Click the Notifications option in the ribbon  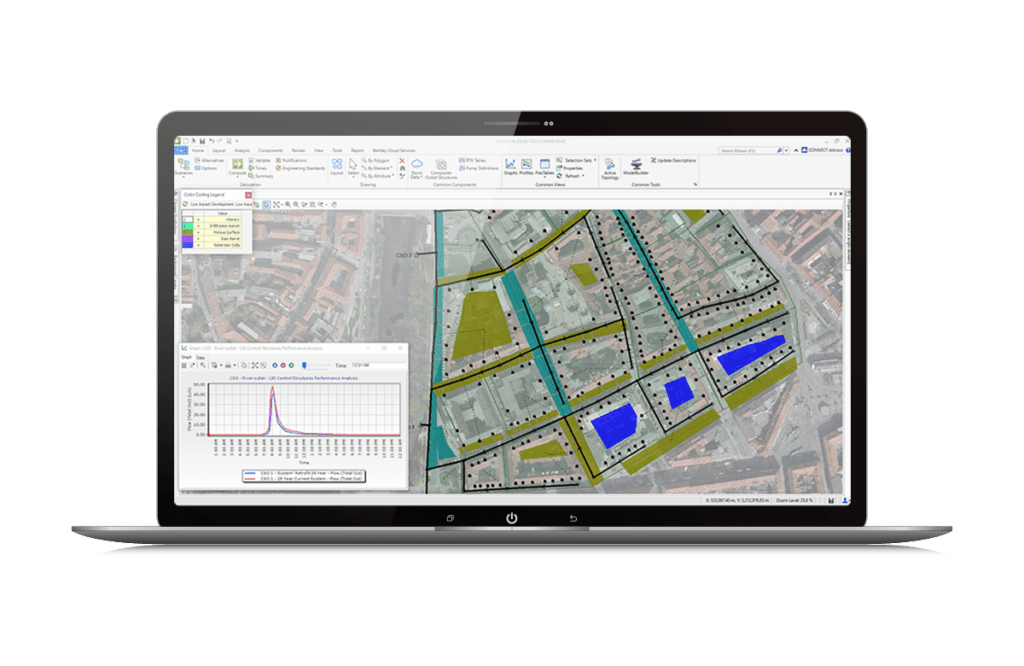(293, 160)
